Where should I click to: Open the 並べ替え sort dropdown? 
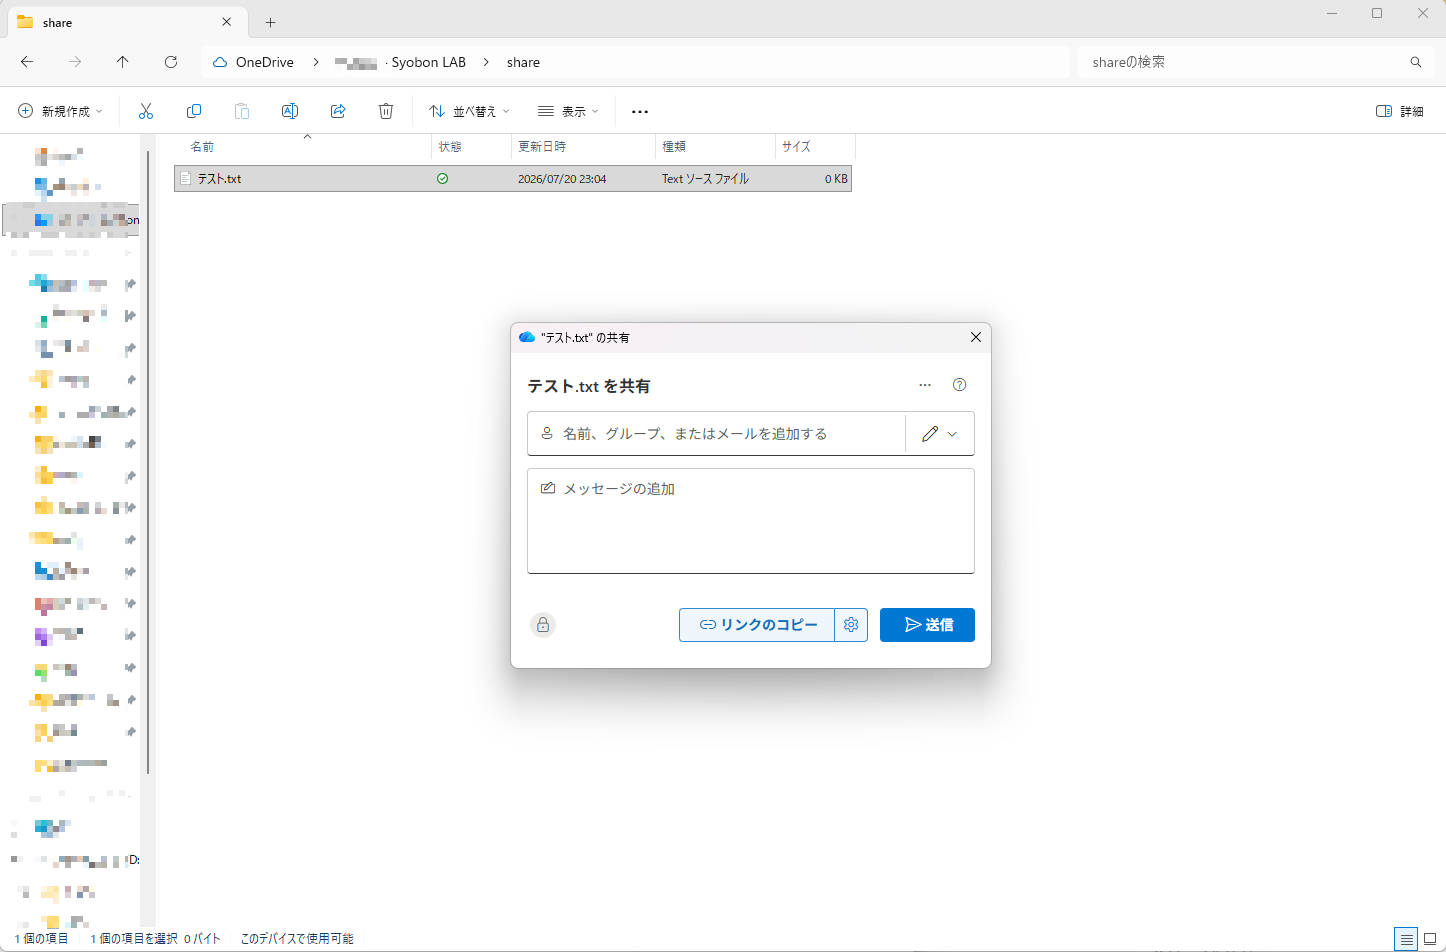click(469, 111)
